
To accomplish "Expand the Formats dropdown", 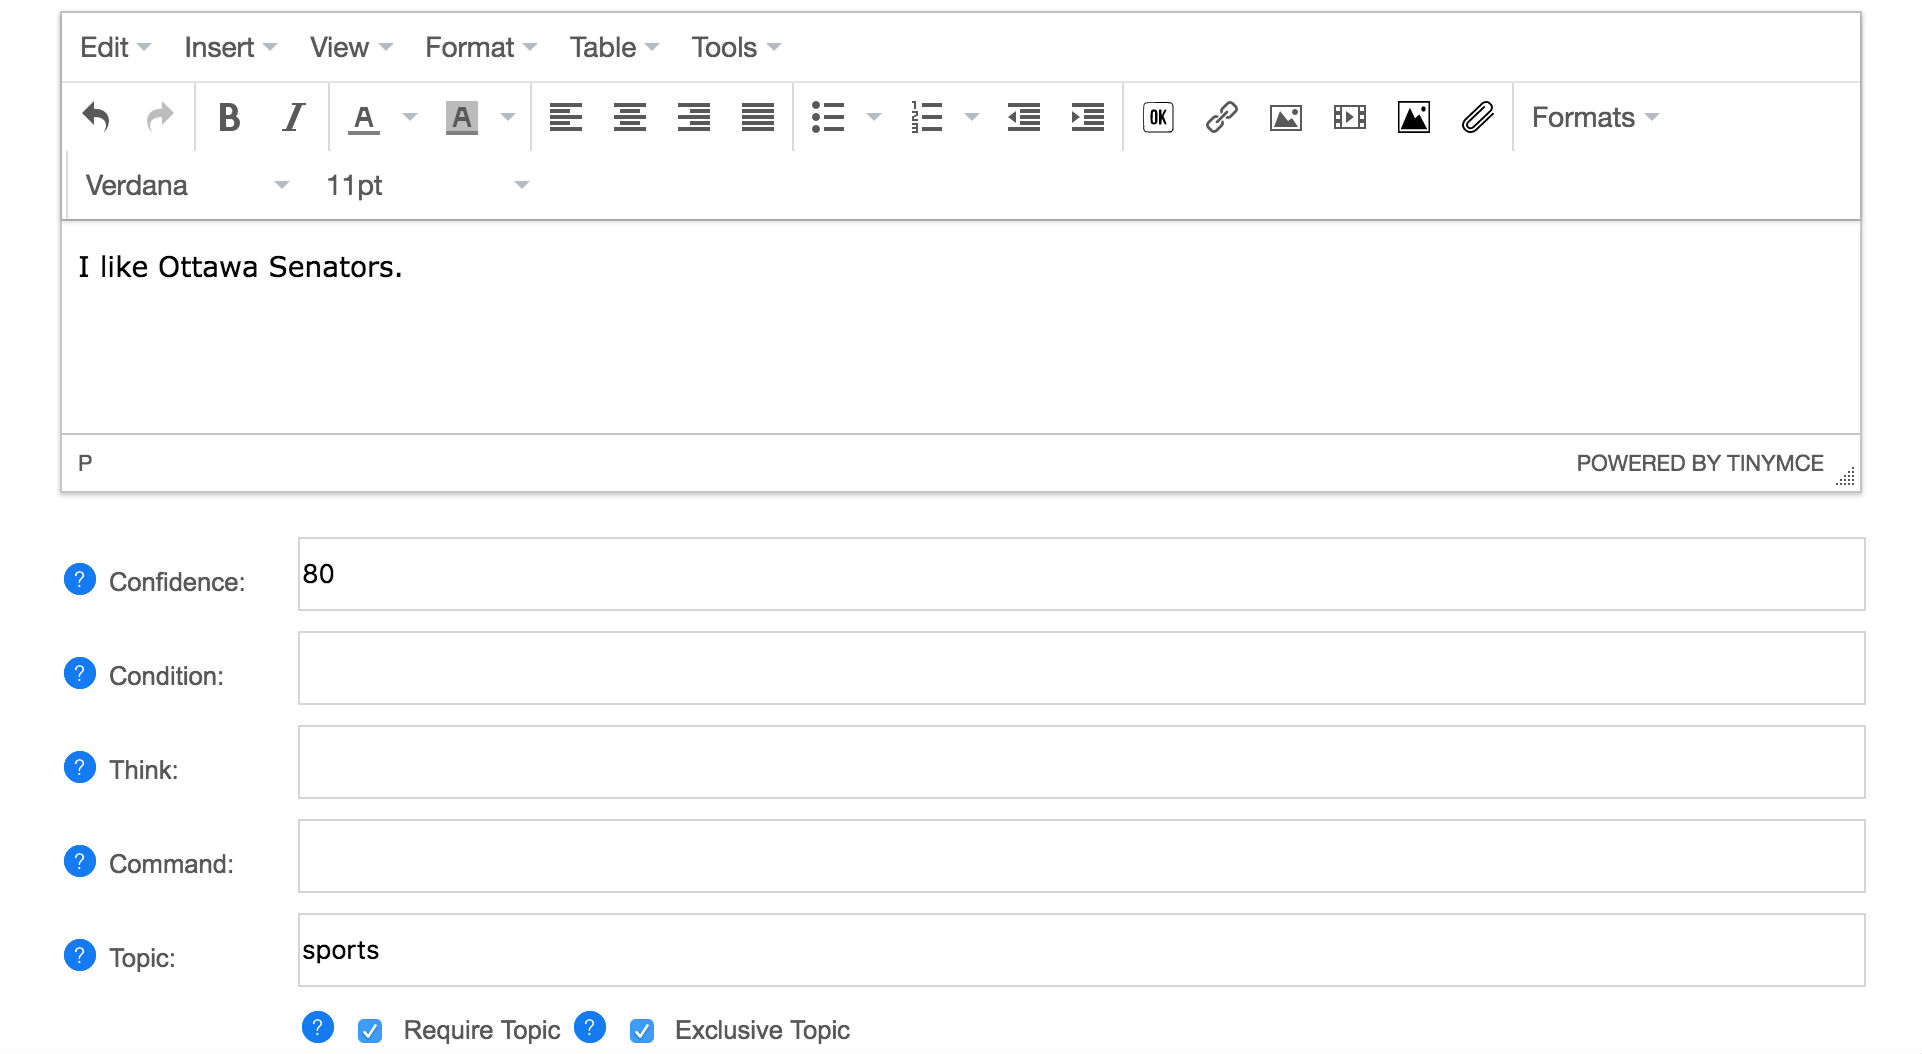I will coord(1594,117).
